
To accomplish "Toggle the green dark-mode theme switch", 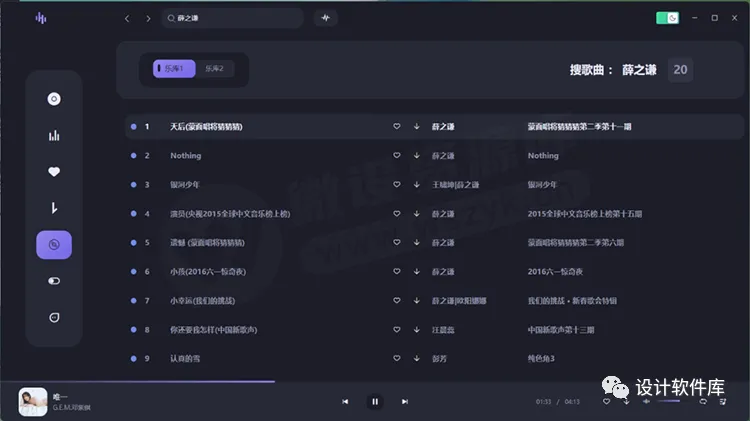I will [x=667, y=18].
